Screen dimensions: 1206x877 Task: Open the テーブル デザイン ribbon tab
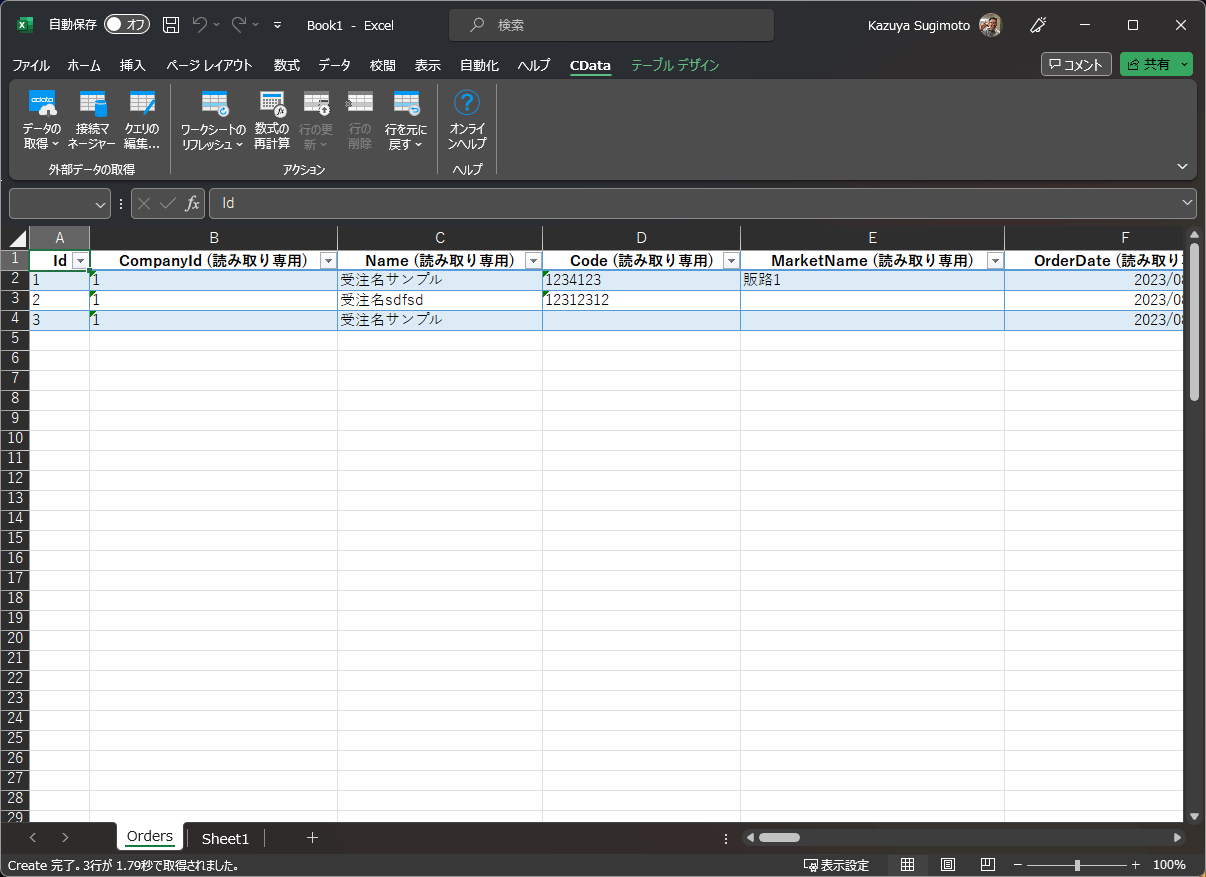675,65
